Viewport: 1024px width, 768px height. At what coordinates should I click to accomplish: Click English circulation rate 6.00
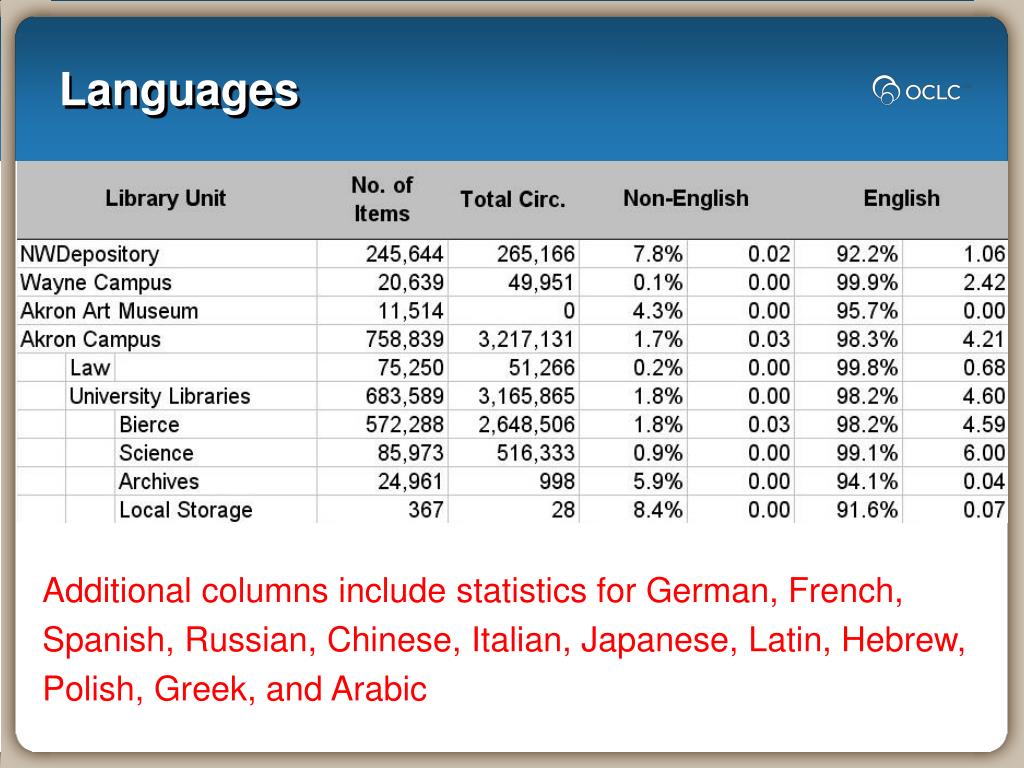pyautogui.click(x=984, y=453)
